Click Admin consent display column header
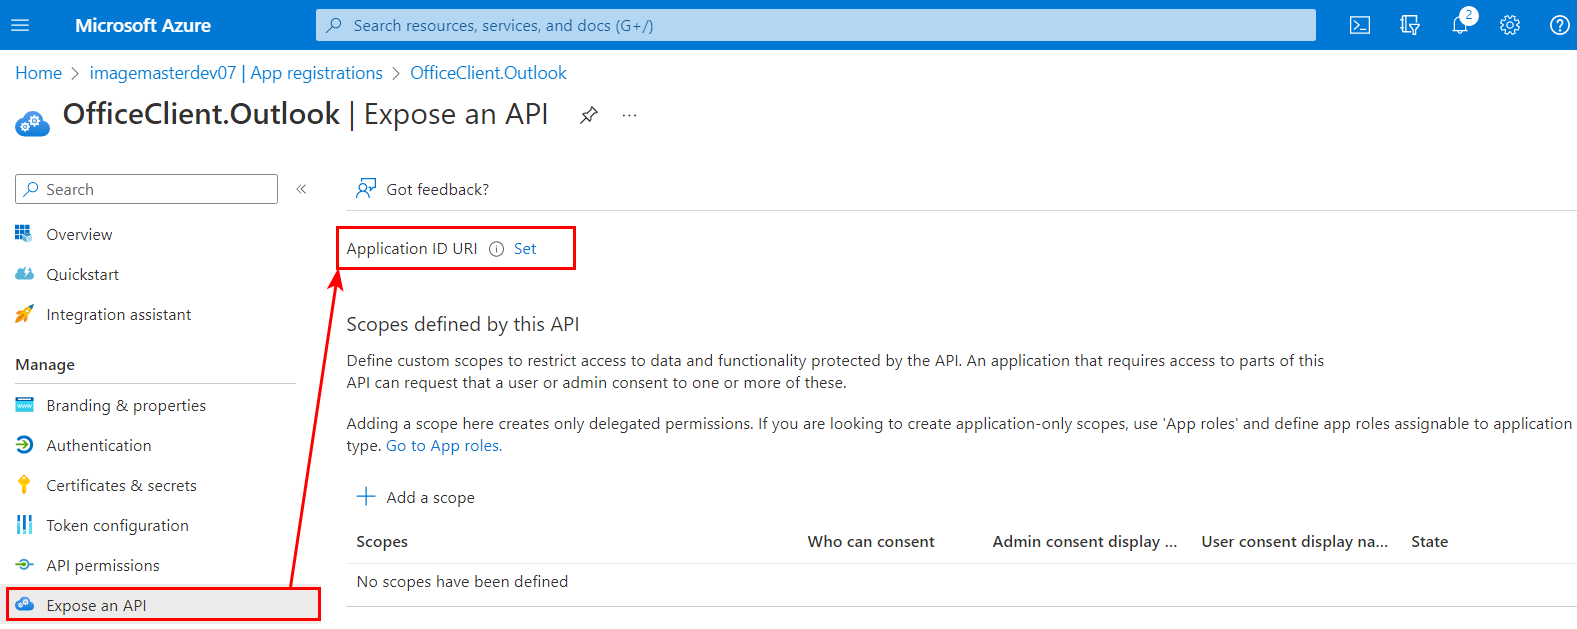Screen dimensions: 1577x629 click(1085, 541)
